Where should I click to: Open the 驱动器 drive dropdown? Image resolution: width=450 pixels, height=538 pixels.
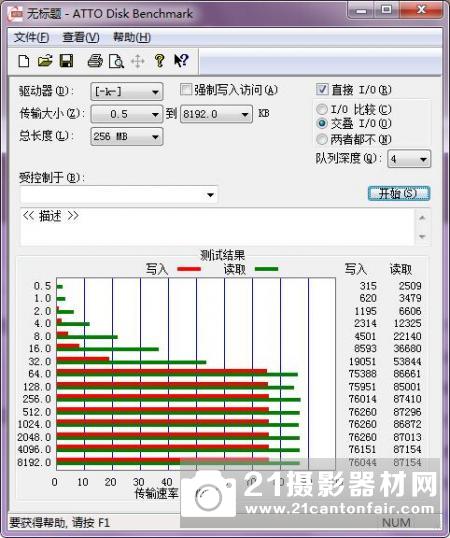127,92
